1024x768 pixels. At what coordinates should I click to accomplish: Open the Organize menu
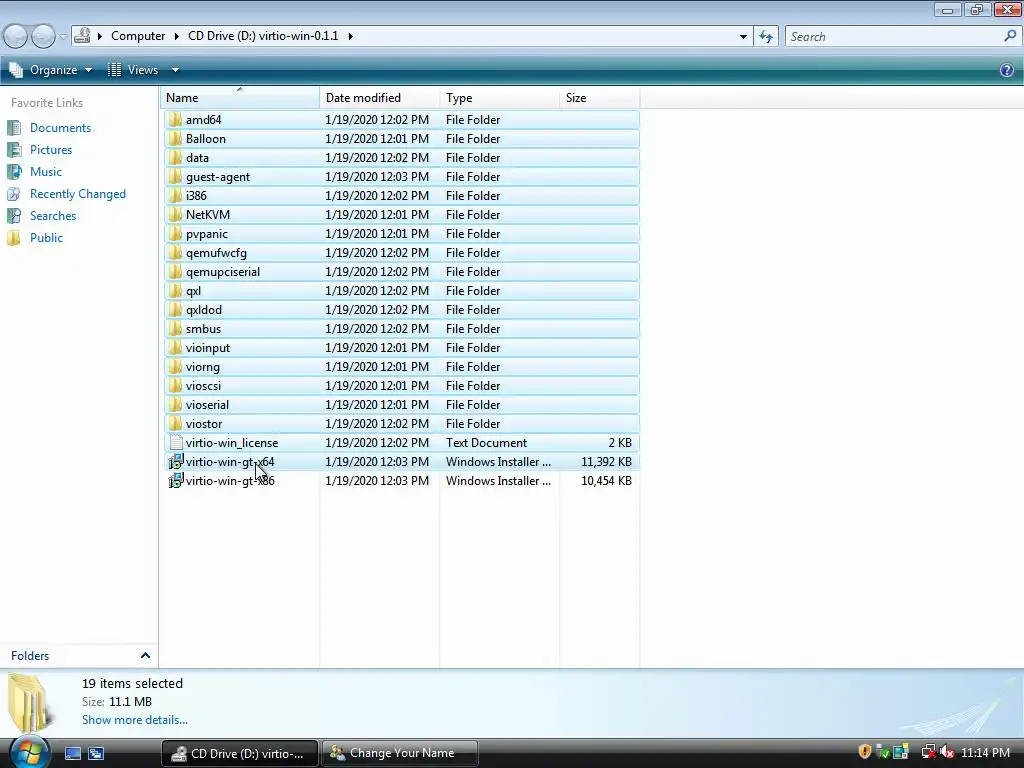(x=52, y=70)
